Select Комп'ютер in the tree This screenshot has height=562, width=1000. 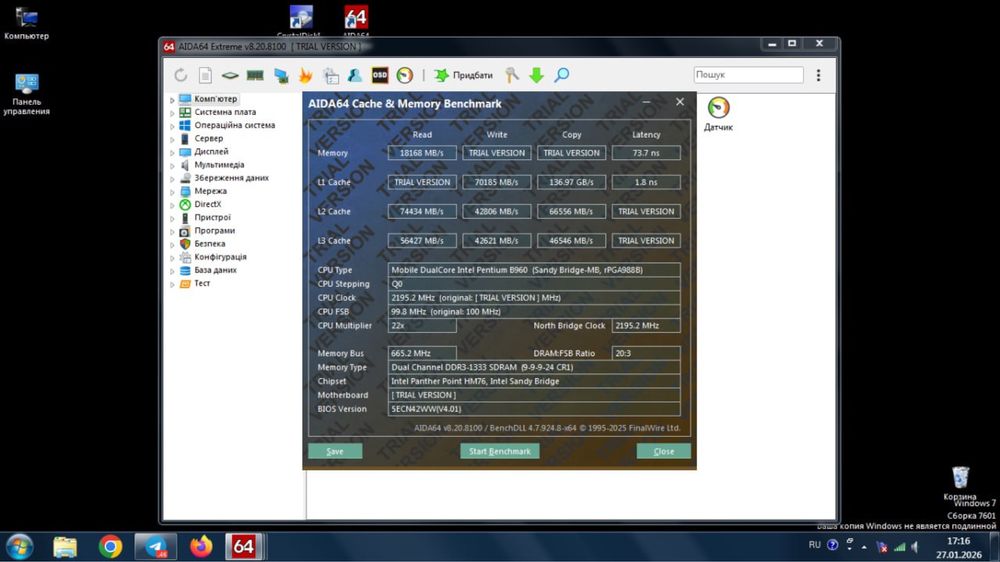click(x=216, y=99)
